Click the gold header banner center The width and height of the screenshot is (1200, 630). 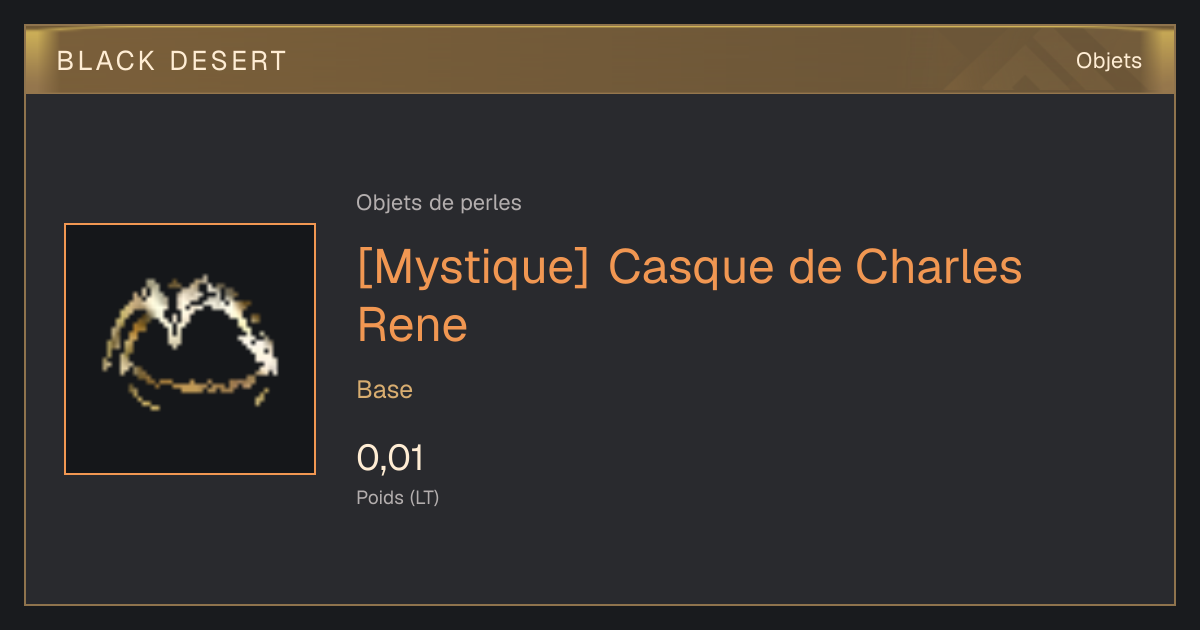(600, 60)
